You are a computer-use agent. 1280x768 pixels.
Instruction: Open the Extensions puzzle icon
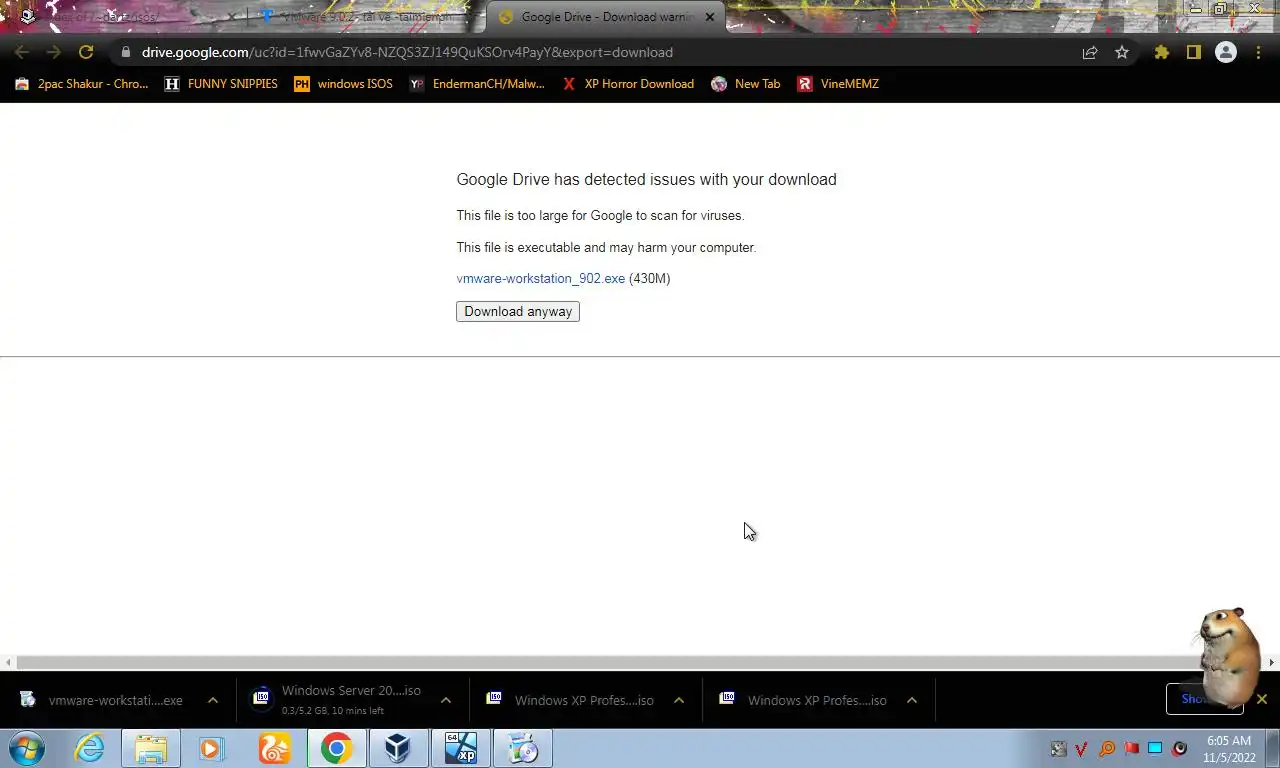tap(1161, 52)
